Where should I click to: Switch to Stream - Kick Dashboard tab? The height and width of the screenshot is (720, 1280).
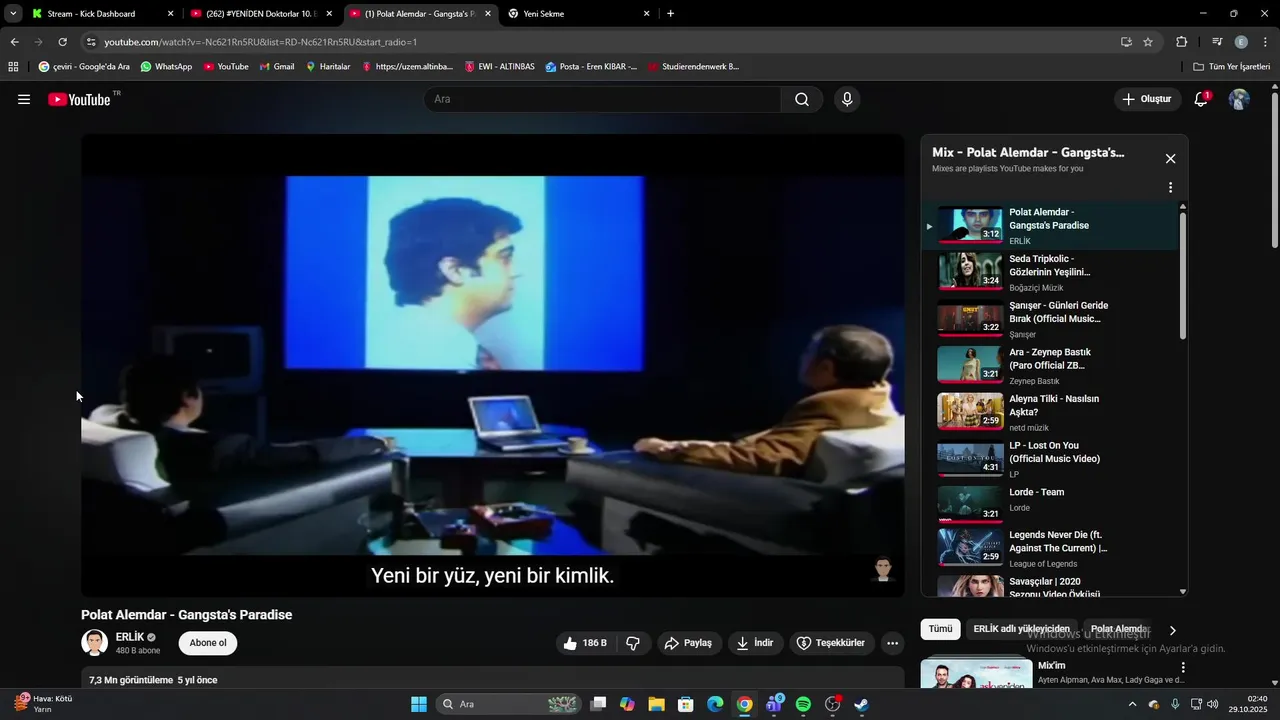pos(102,14)
